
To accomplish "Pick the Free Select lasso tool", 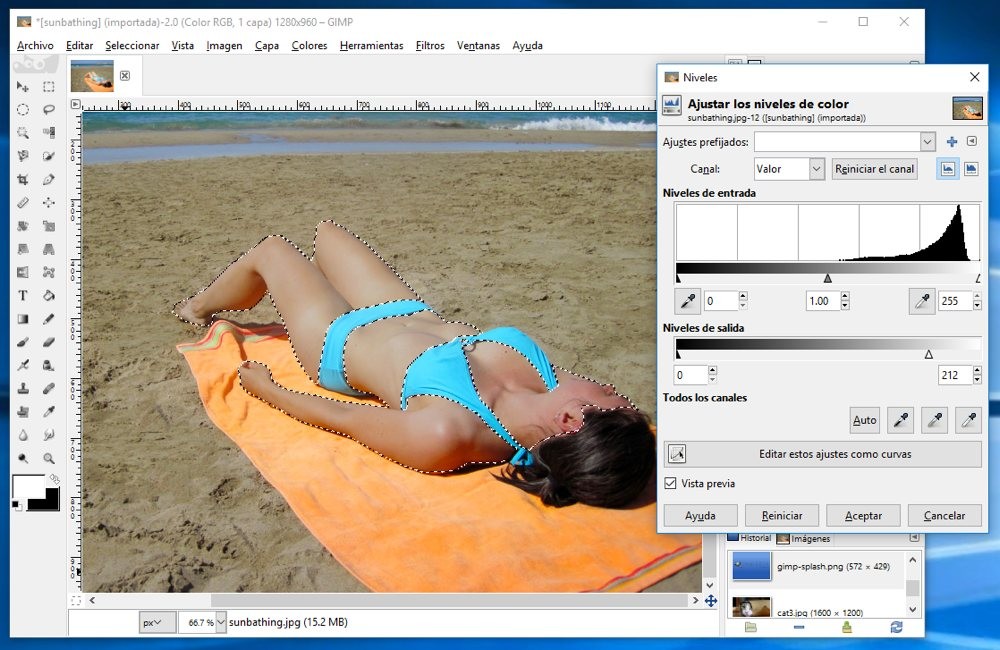I will click(x=48, y=110).
